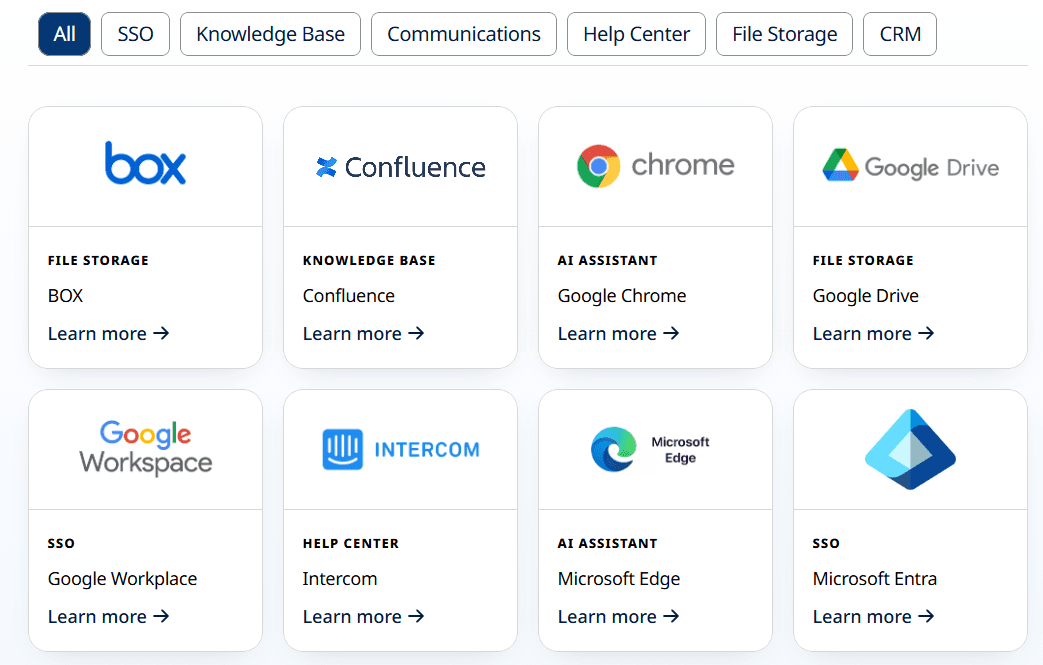The height and width of the screenshot is (665, 1043).
Task: Click the Microsoft Edge logo
Action: [x=650, y=450]
